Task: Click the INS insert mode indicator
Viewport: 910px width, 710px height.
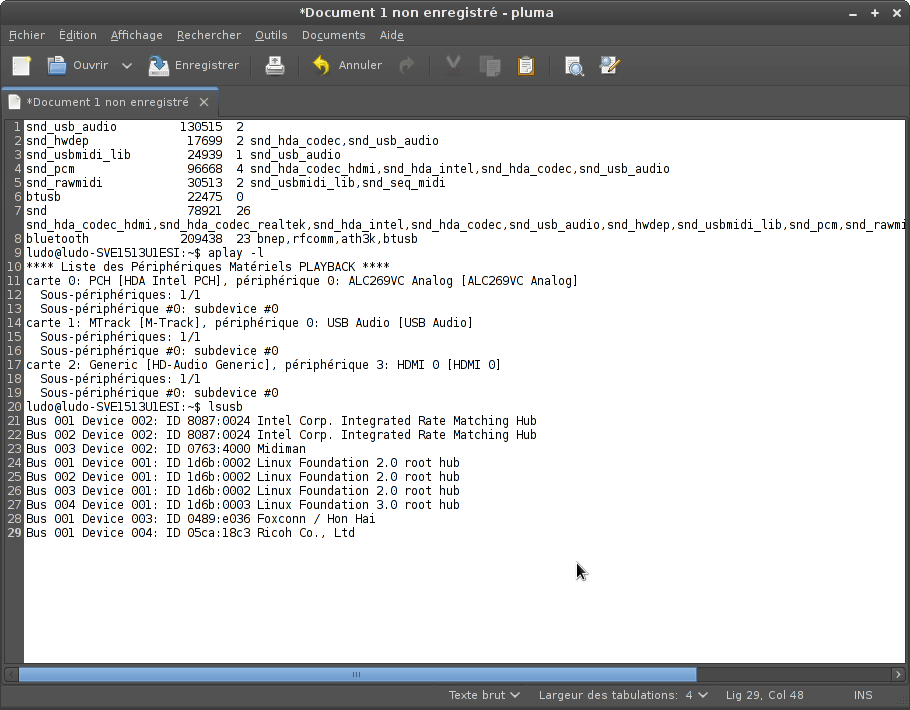Action: click(862, 695)
